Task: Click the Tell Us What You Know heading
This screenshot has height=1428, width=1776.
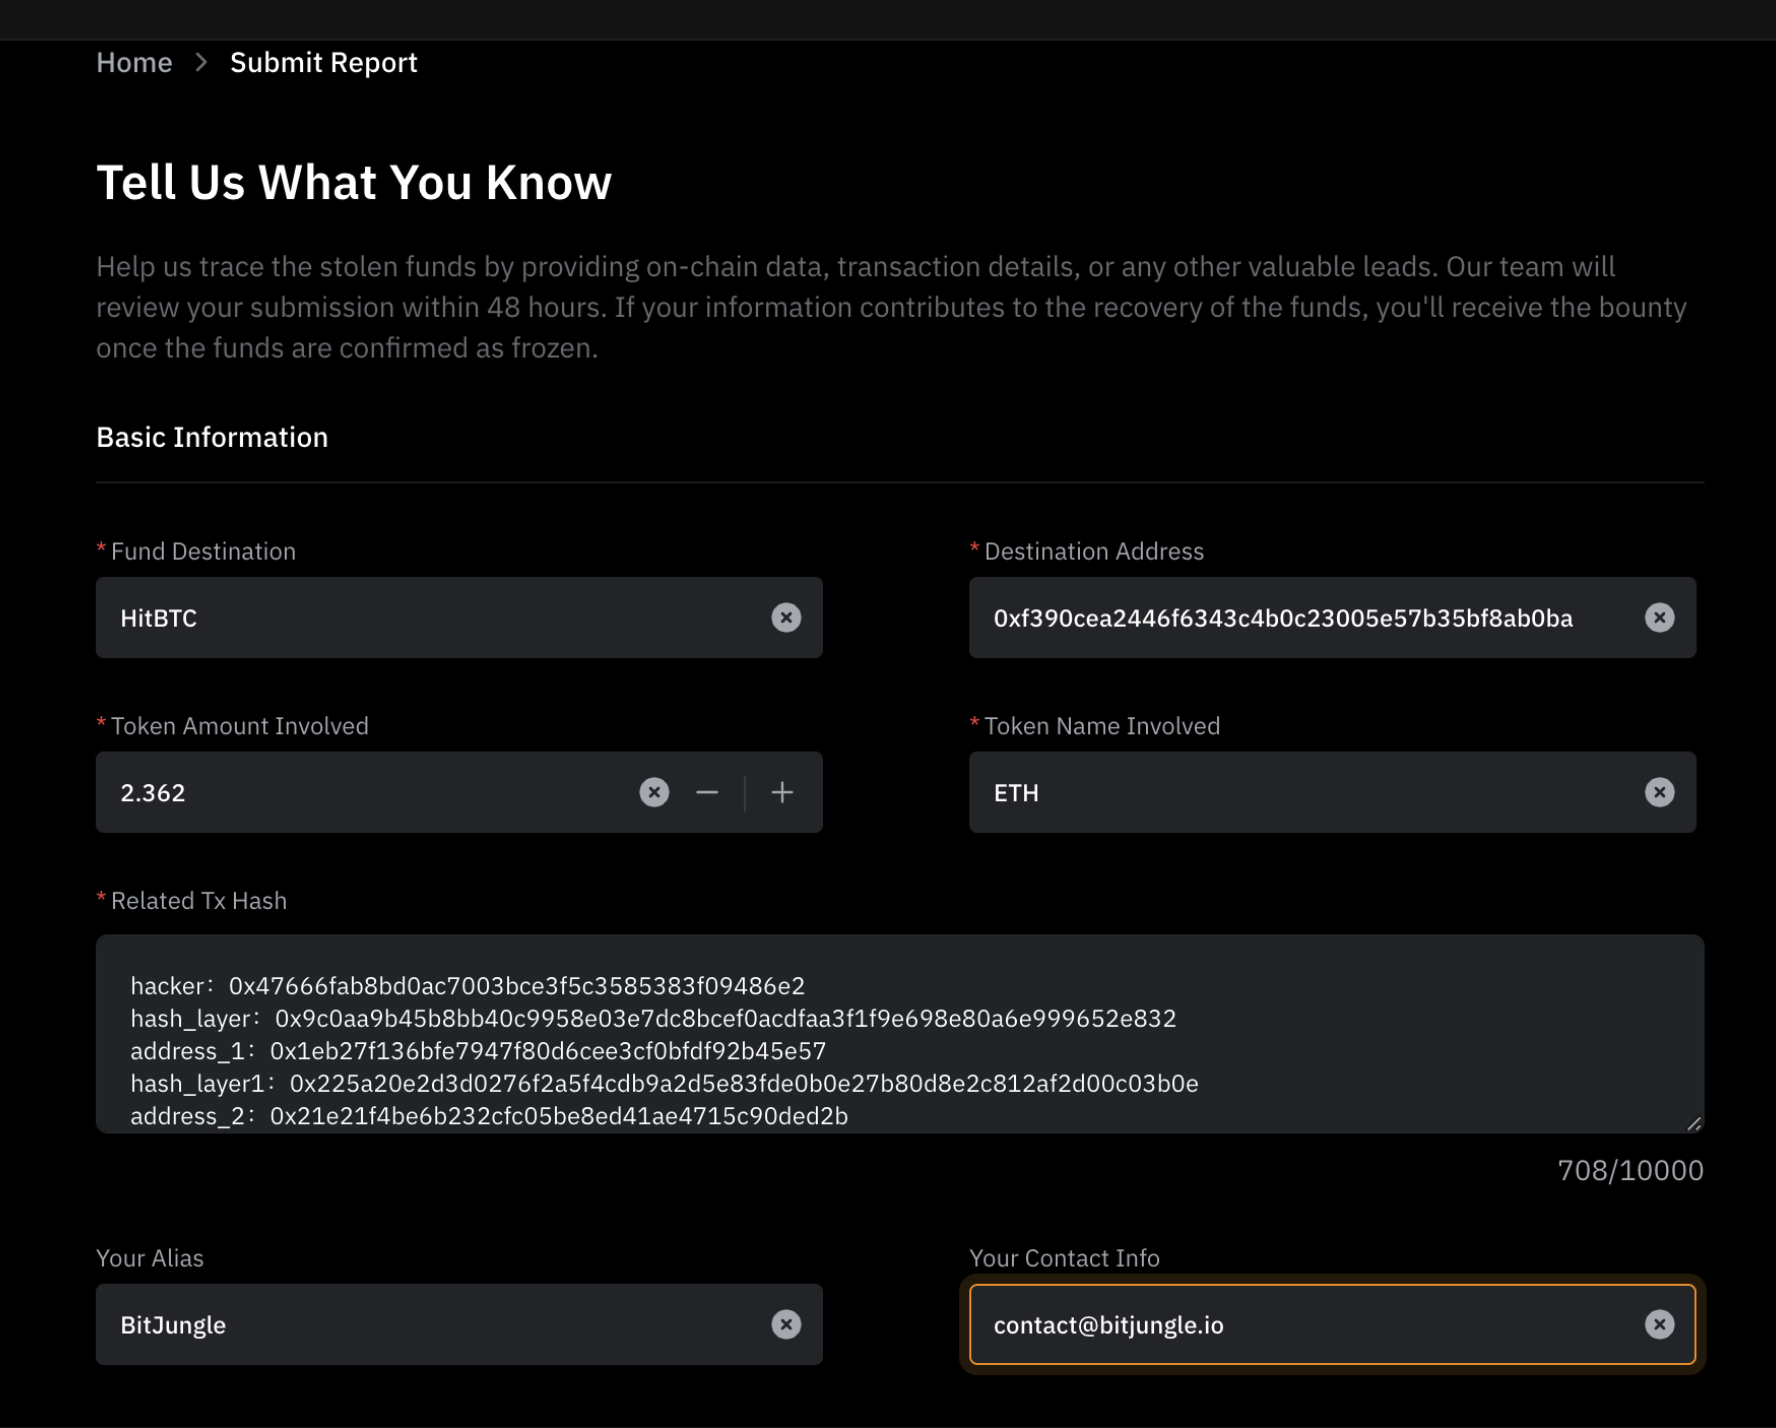Action: [x=354, y=183]
